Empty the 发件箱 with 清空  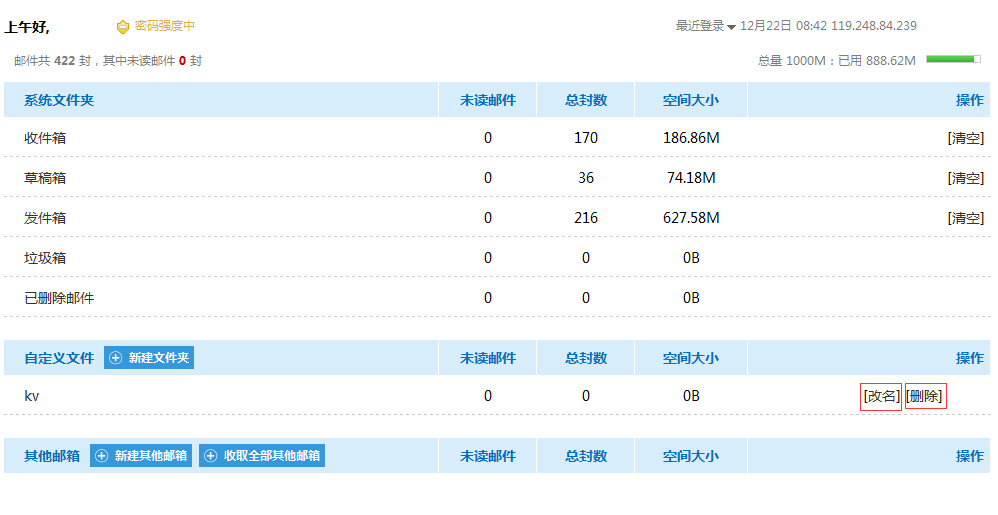click(x=965, y=218)
